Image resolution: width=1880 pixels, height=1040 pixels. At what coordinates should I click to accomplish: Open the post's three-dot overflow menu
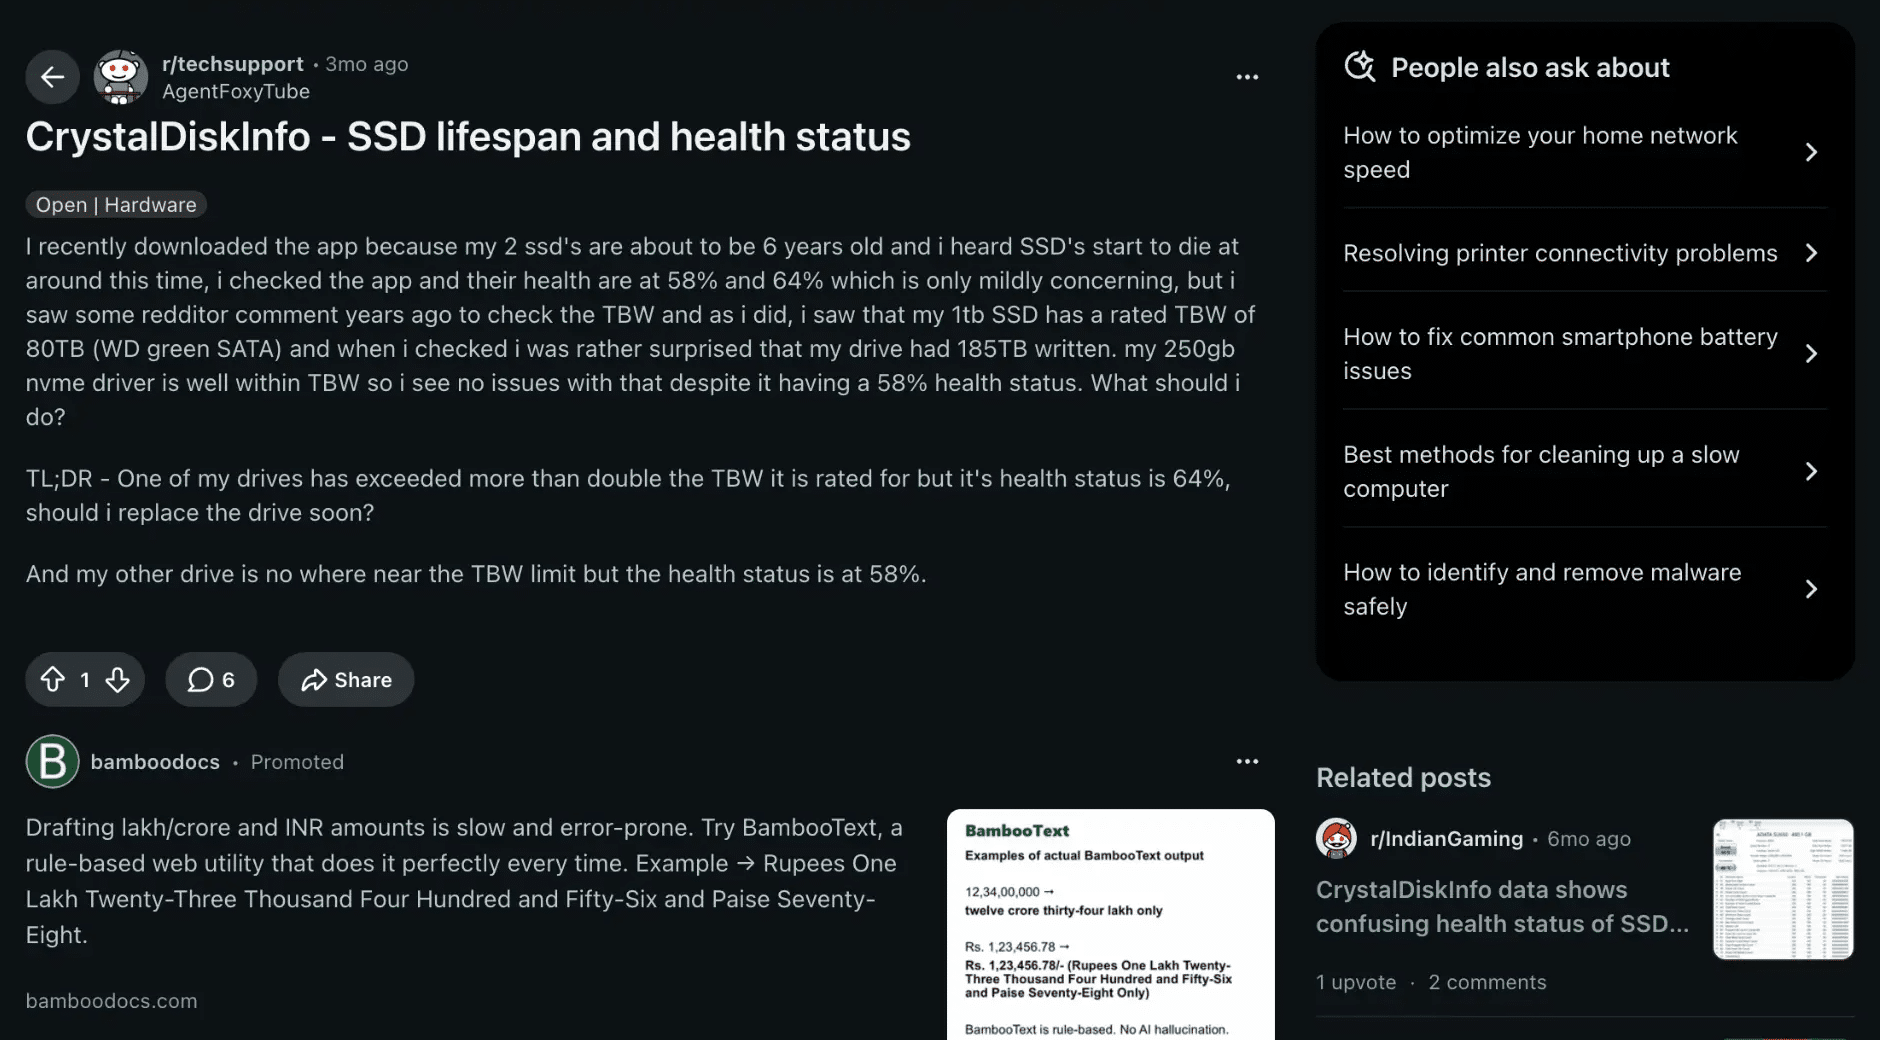[1247, 77]
